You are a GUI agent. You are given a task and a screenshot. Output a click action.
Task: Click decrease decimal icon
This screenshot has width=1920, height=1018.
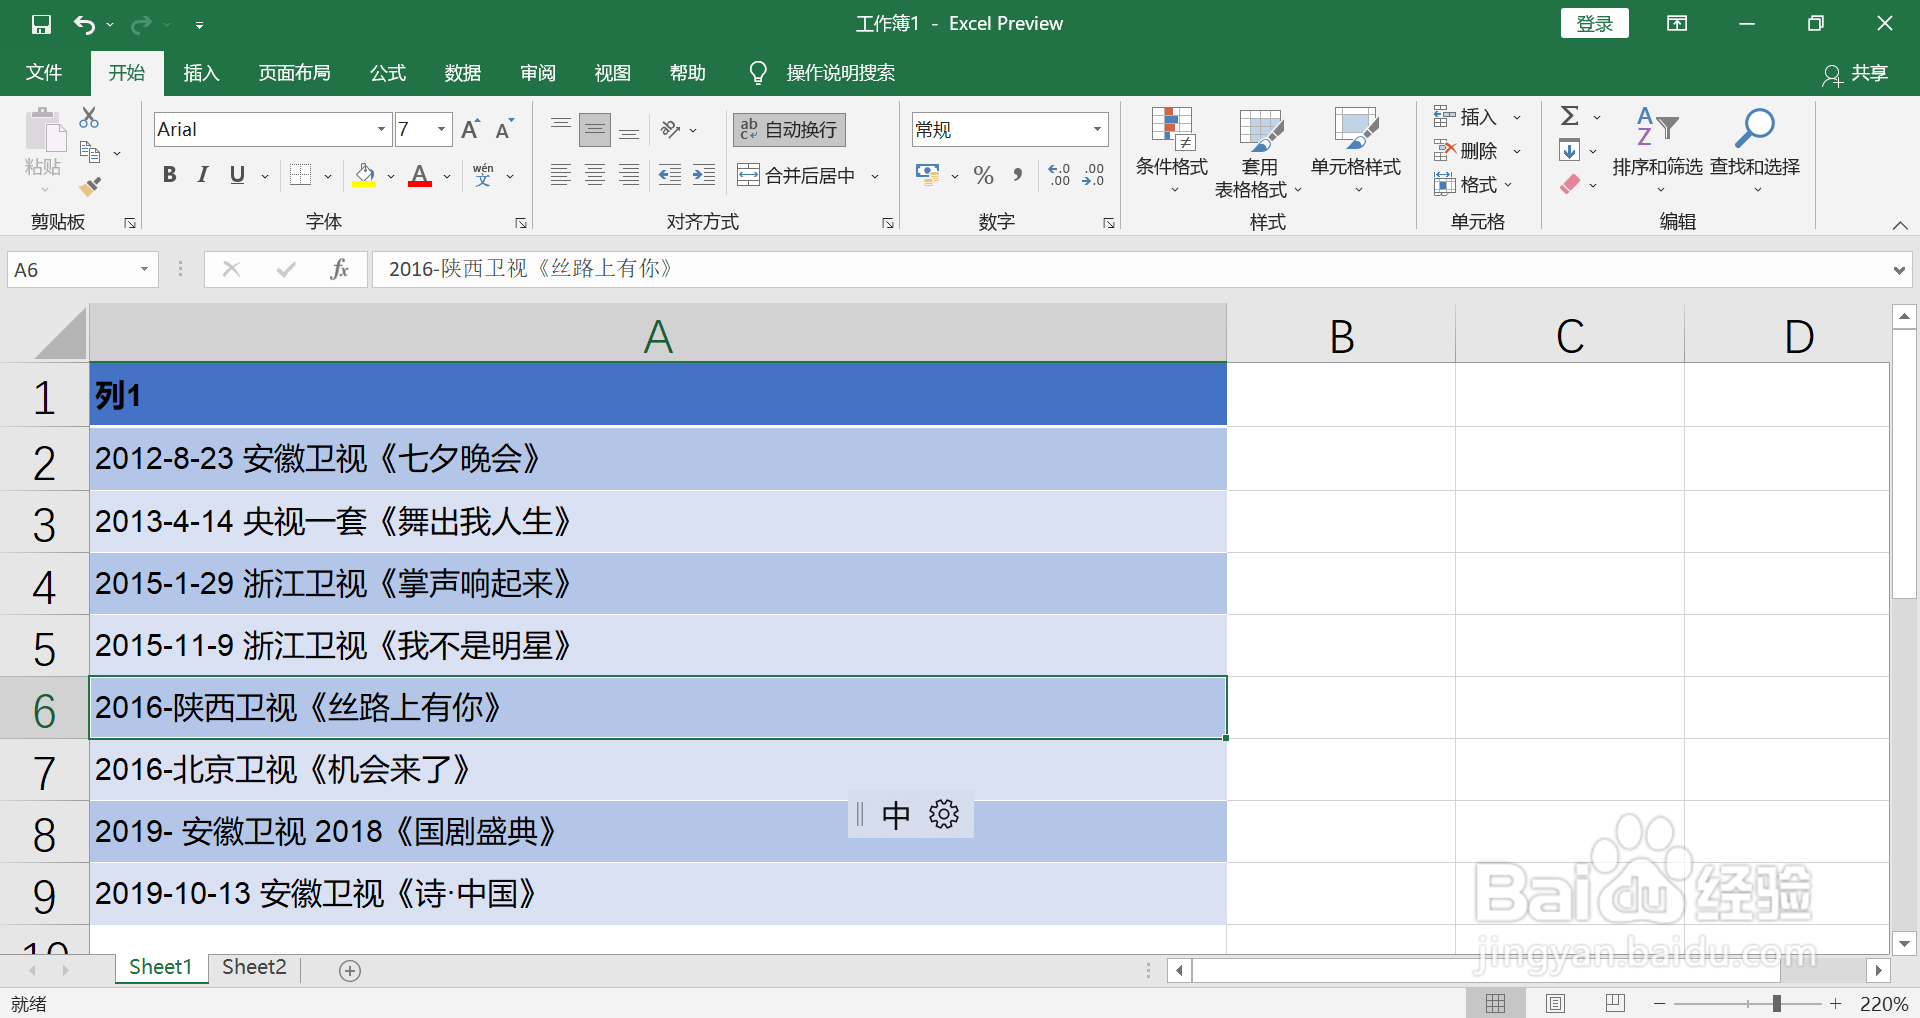point(1093,175)
